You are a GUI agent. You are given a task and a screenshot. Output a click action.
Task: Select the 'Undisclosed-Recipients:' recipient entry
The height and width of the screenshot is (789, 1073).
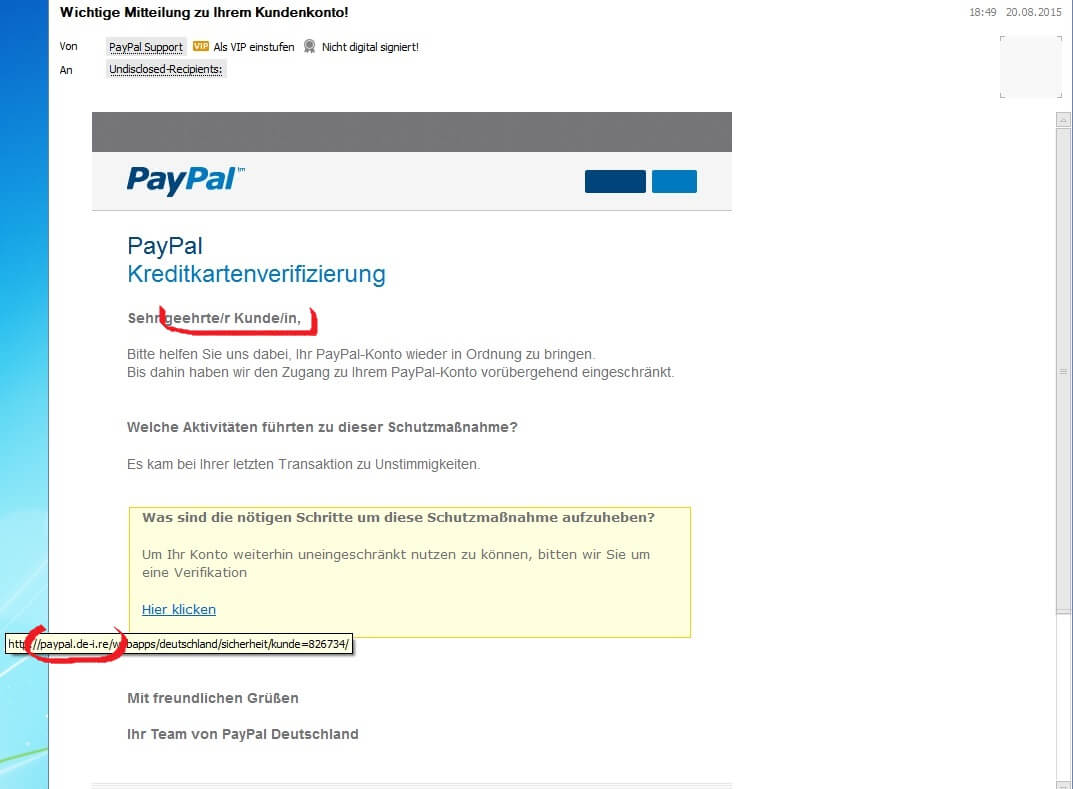click(x=166, y=69)
